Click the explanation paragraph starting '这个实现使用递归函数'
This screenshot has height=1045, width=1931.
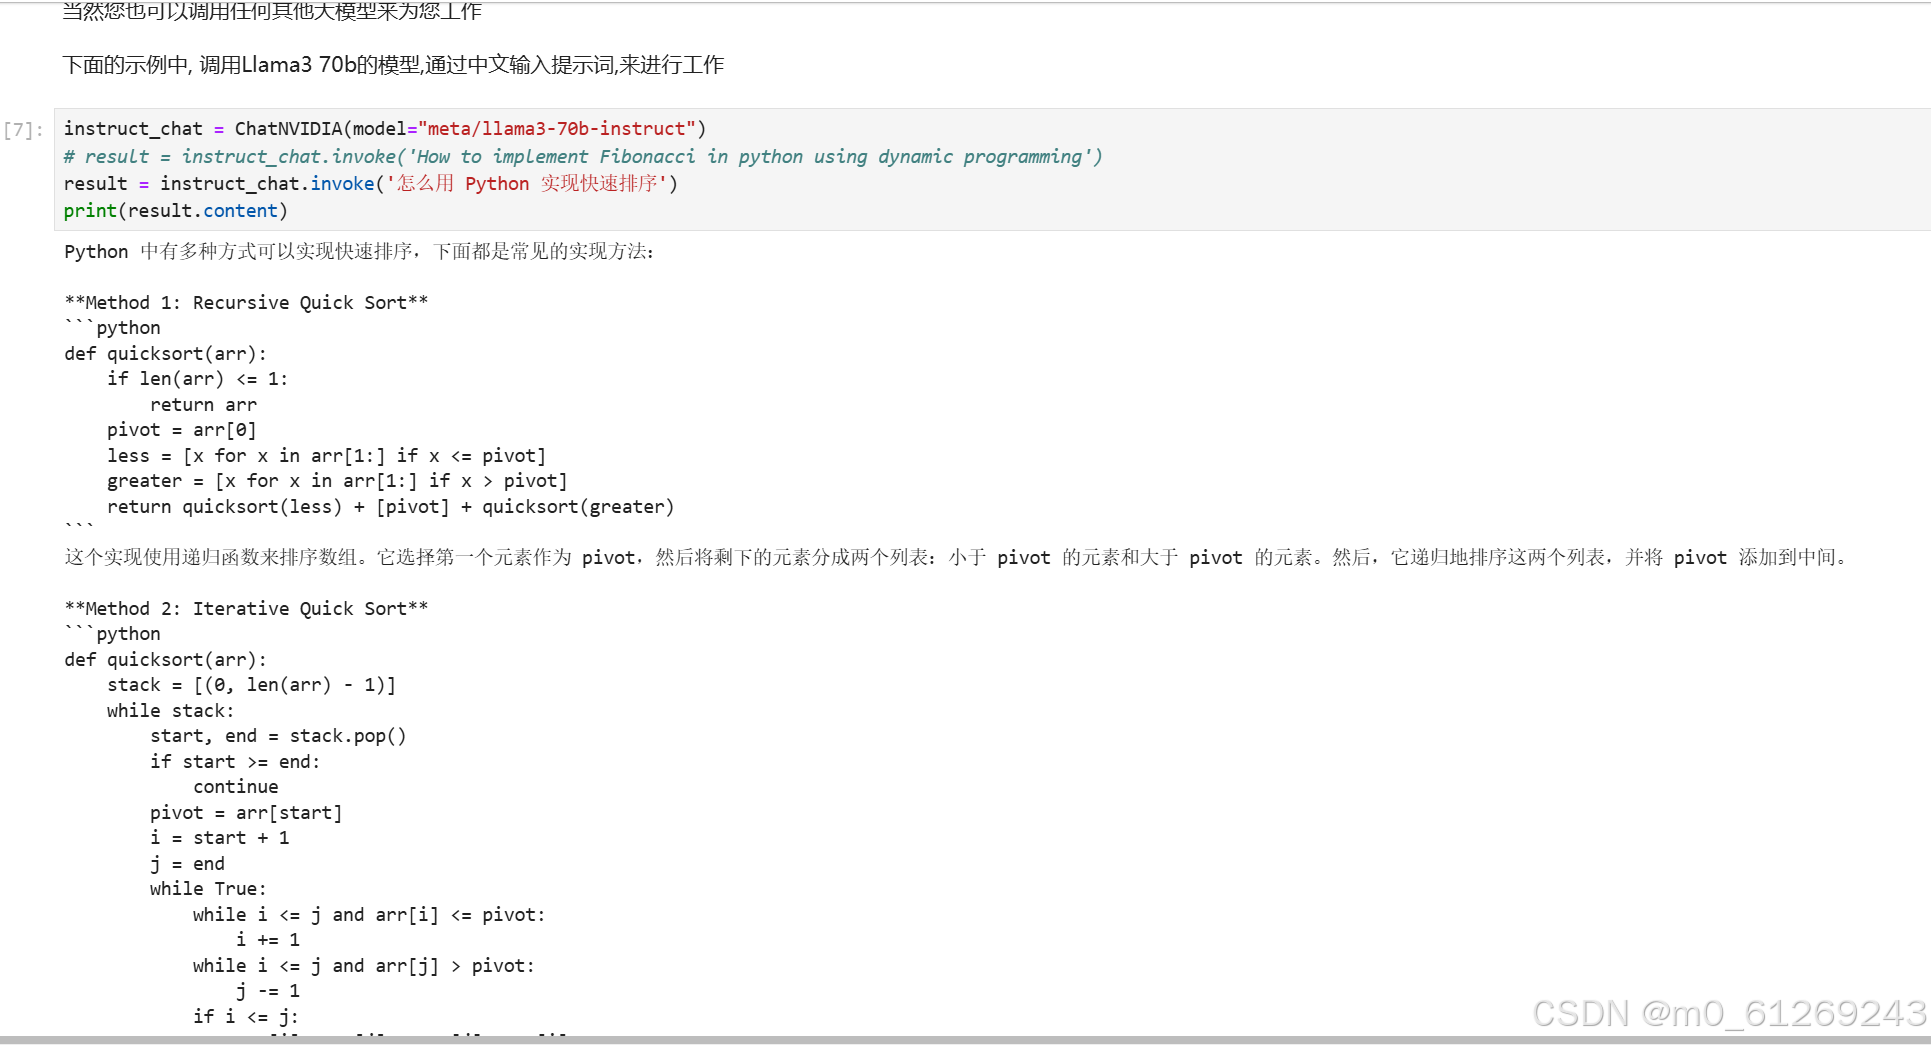(957, 558)
